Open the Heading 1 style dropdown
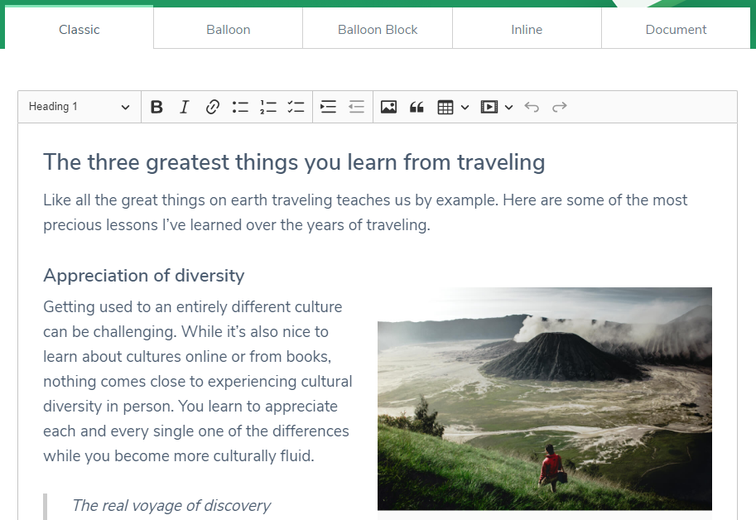Image resolution: width=756 pixels, height=520 pixels. pos(79,107)
